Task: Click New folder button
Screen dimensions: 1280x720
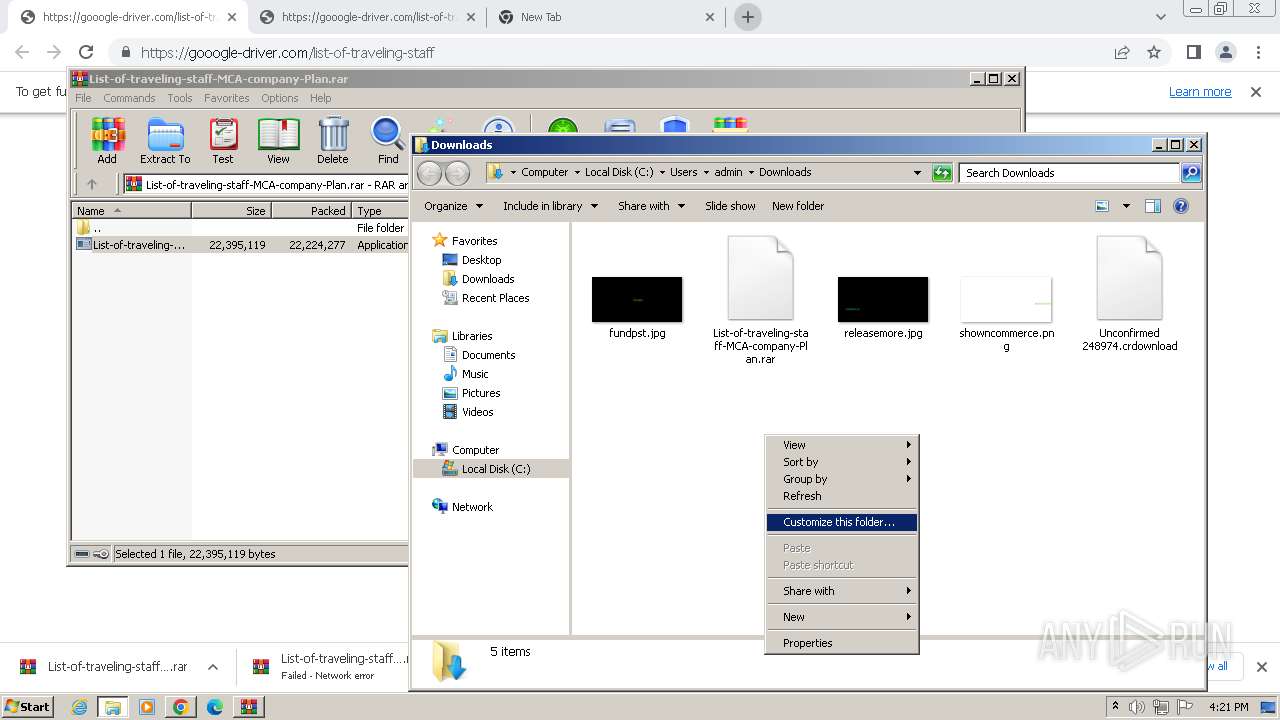Action: (x=798, y=206)
